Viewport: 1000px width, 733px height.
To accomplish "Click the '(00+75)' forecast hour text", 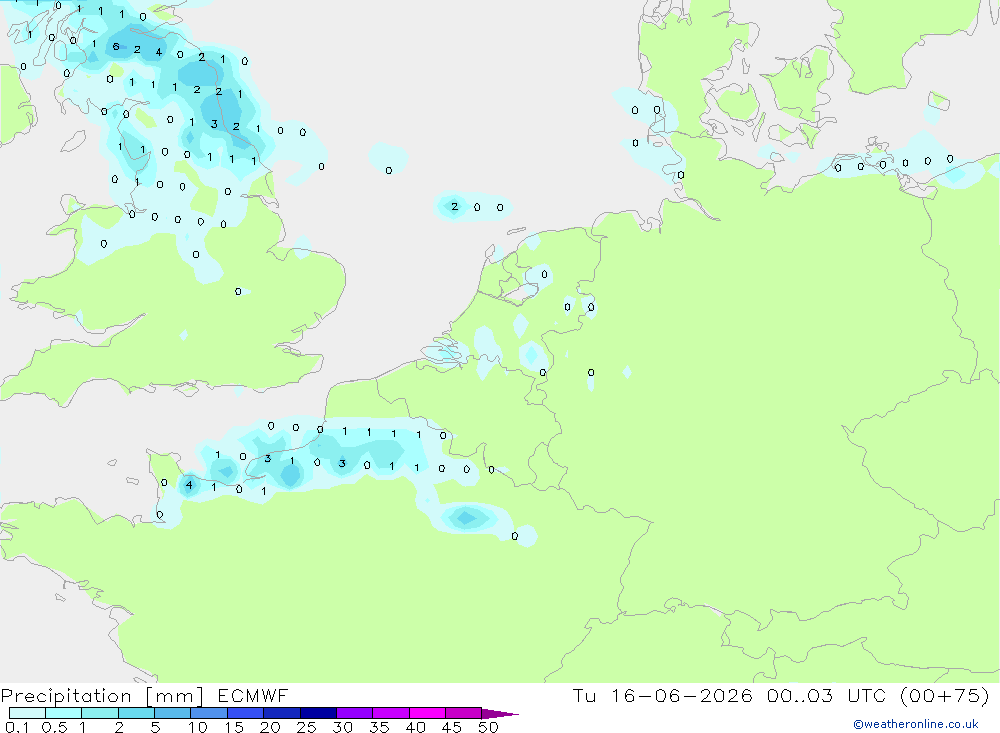I will 945,695.
